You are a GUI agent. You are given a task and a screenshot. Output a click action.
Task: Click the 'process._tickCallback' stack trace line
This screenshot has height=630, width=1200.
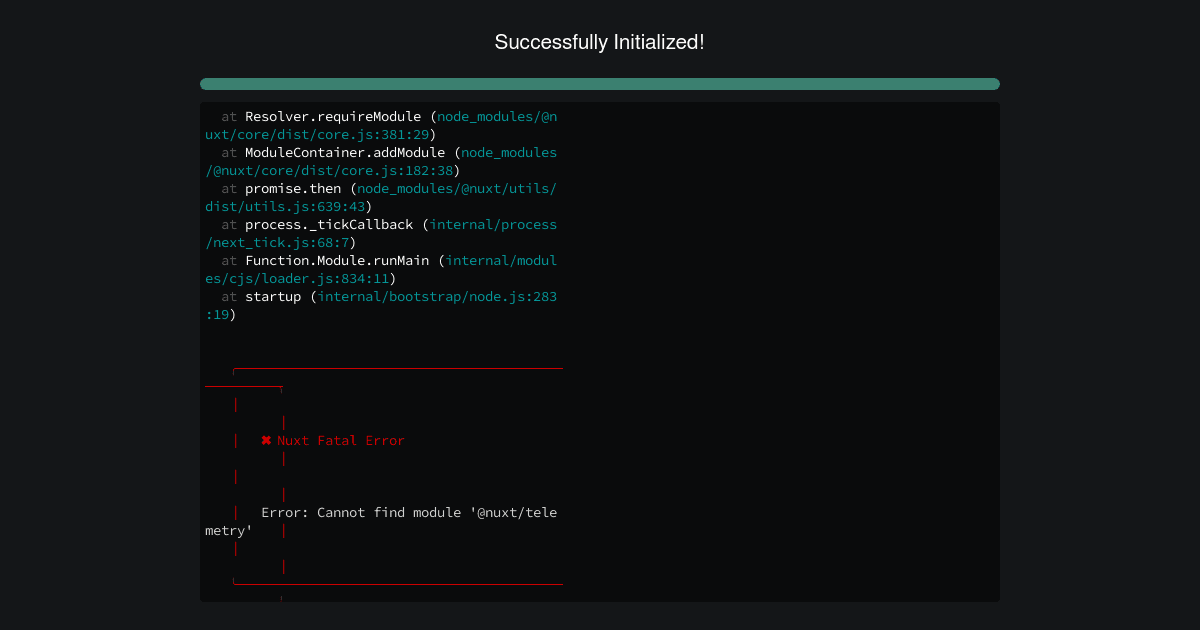(389, 225)
